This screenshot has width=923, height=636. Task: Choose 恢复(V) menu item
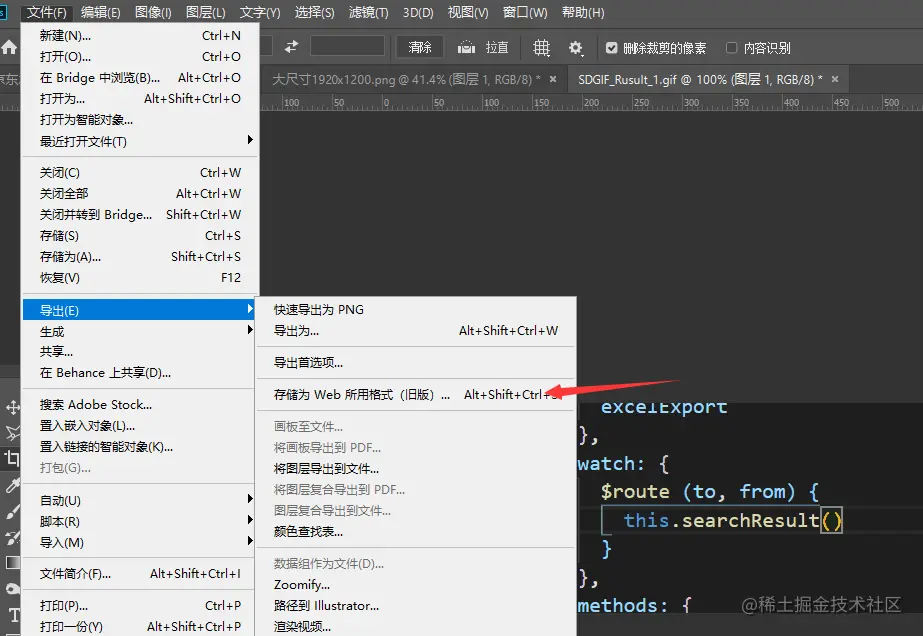140,278
